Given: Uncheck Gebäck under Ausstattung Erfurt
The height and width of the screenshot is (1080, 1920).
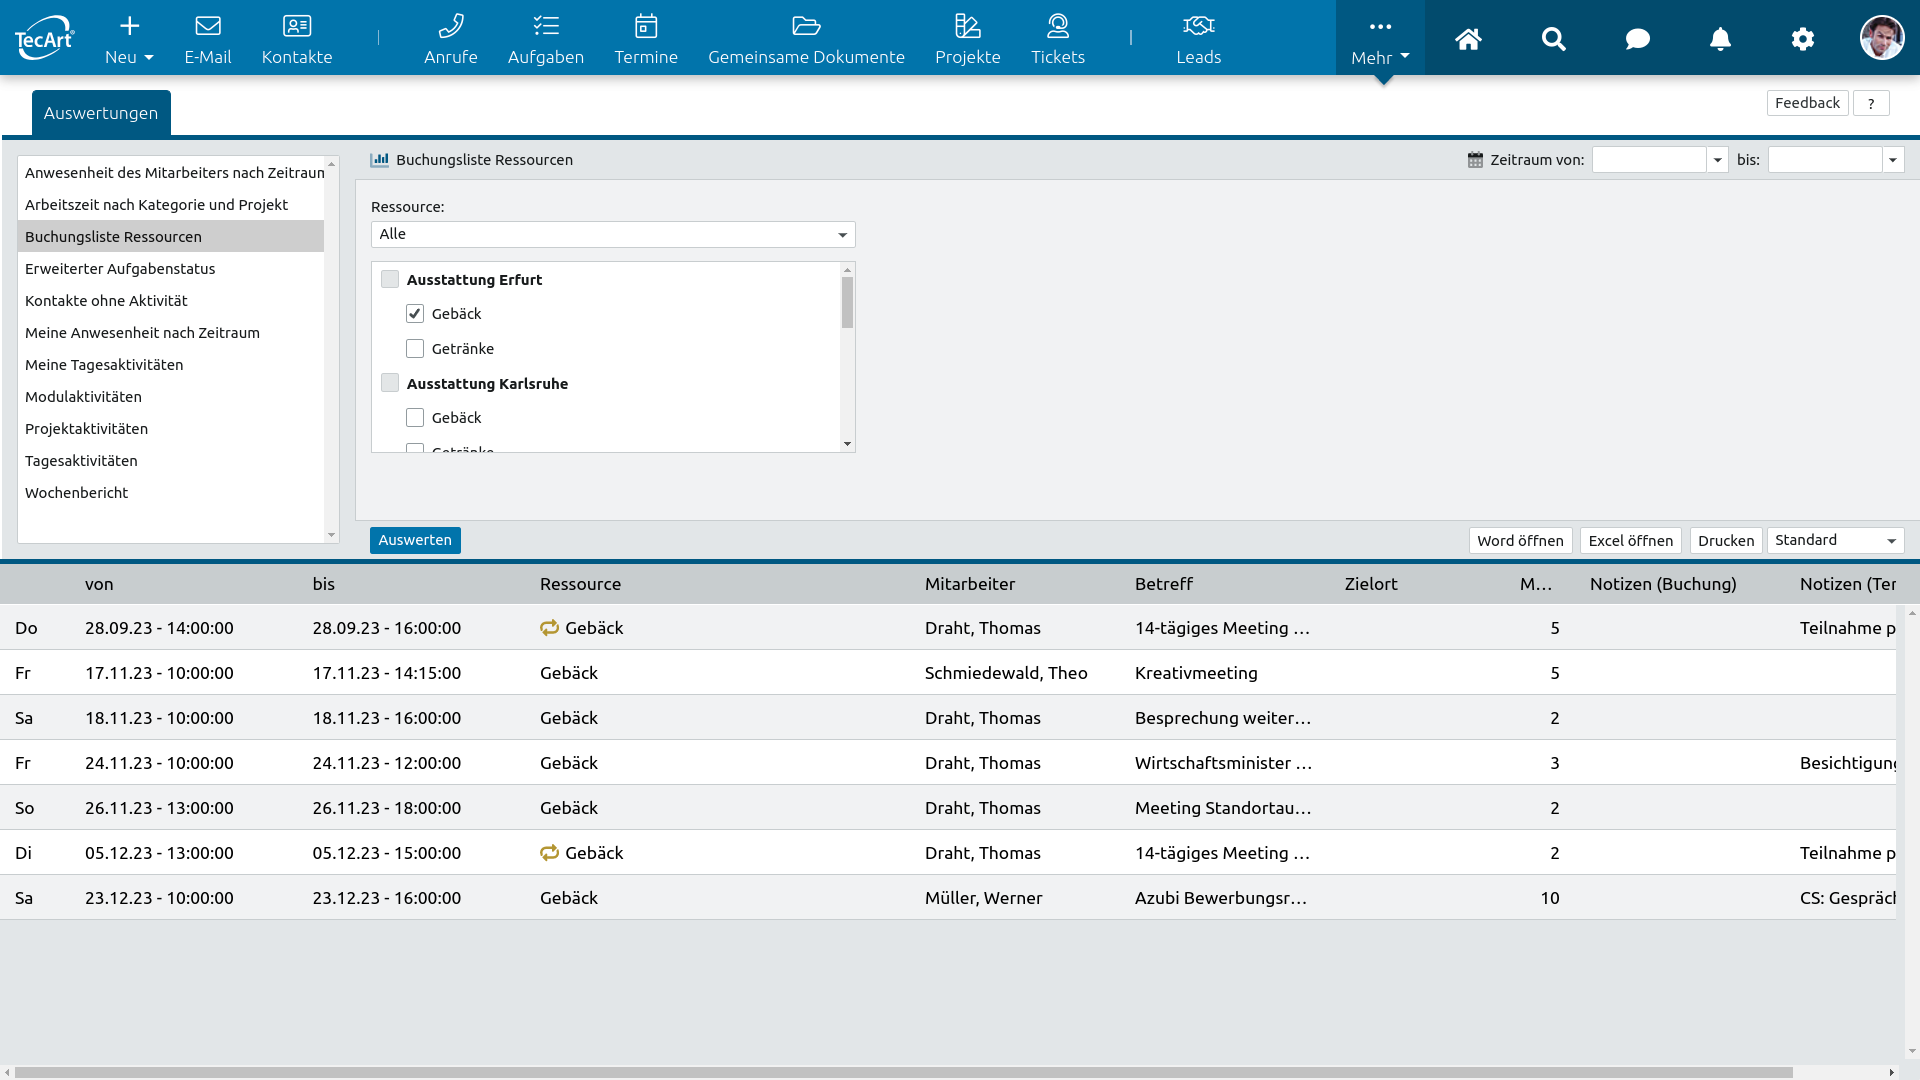Looking at the screenshot, I should pos(415,314).
